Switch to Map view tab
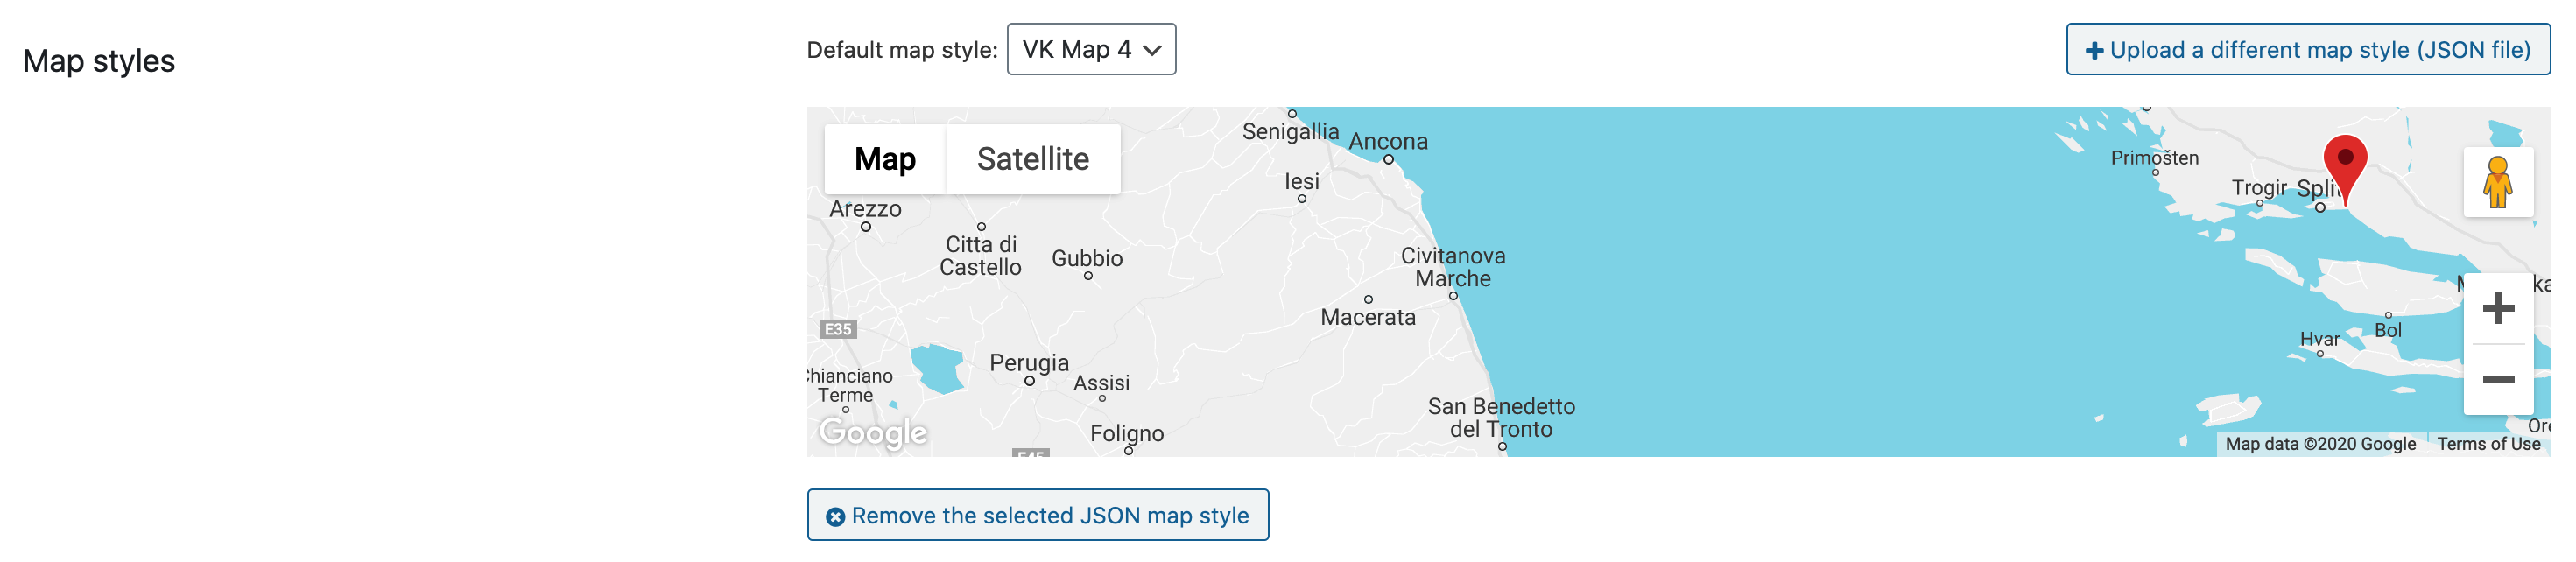 [885, 159]
